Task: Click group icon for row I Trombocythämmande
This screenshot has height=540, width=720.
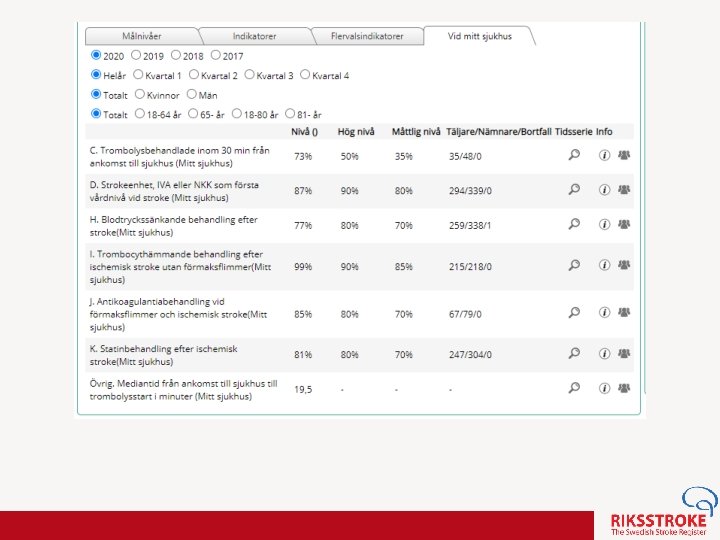Action: coord(624,265)
